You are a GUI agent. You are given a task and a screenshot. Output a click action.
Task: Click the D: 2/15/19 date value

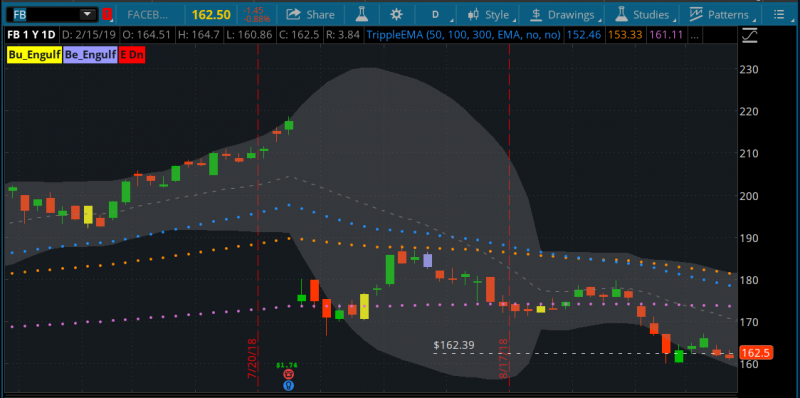89,36
